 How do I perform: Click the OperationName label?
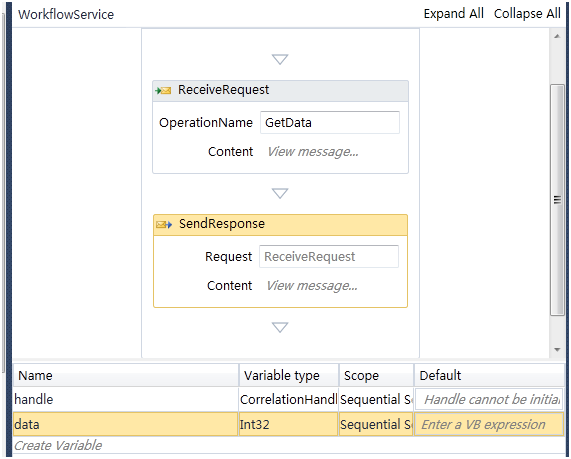point(206,123)
